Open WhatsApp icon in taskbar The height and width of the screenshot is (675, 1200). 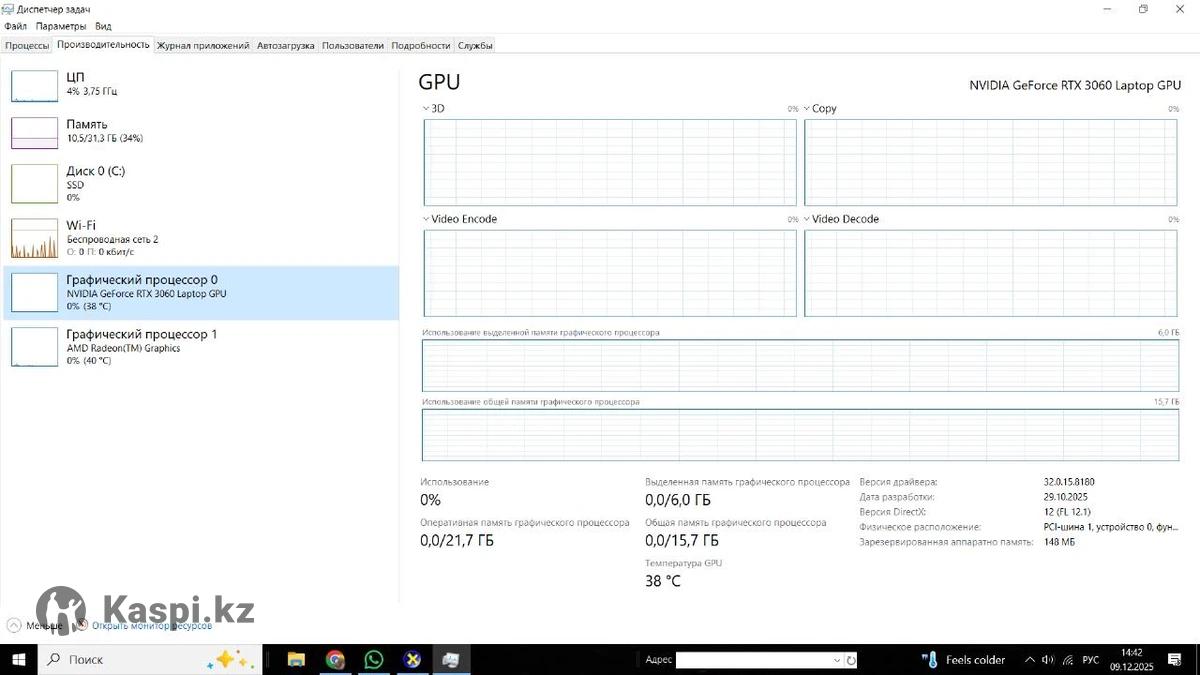point(374,660)
